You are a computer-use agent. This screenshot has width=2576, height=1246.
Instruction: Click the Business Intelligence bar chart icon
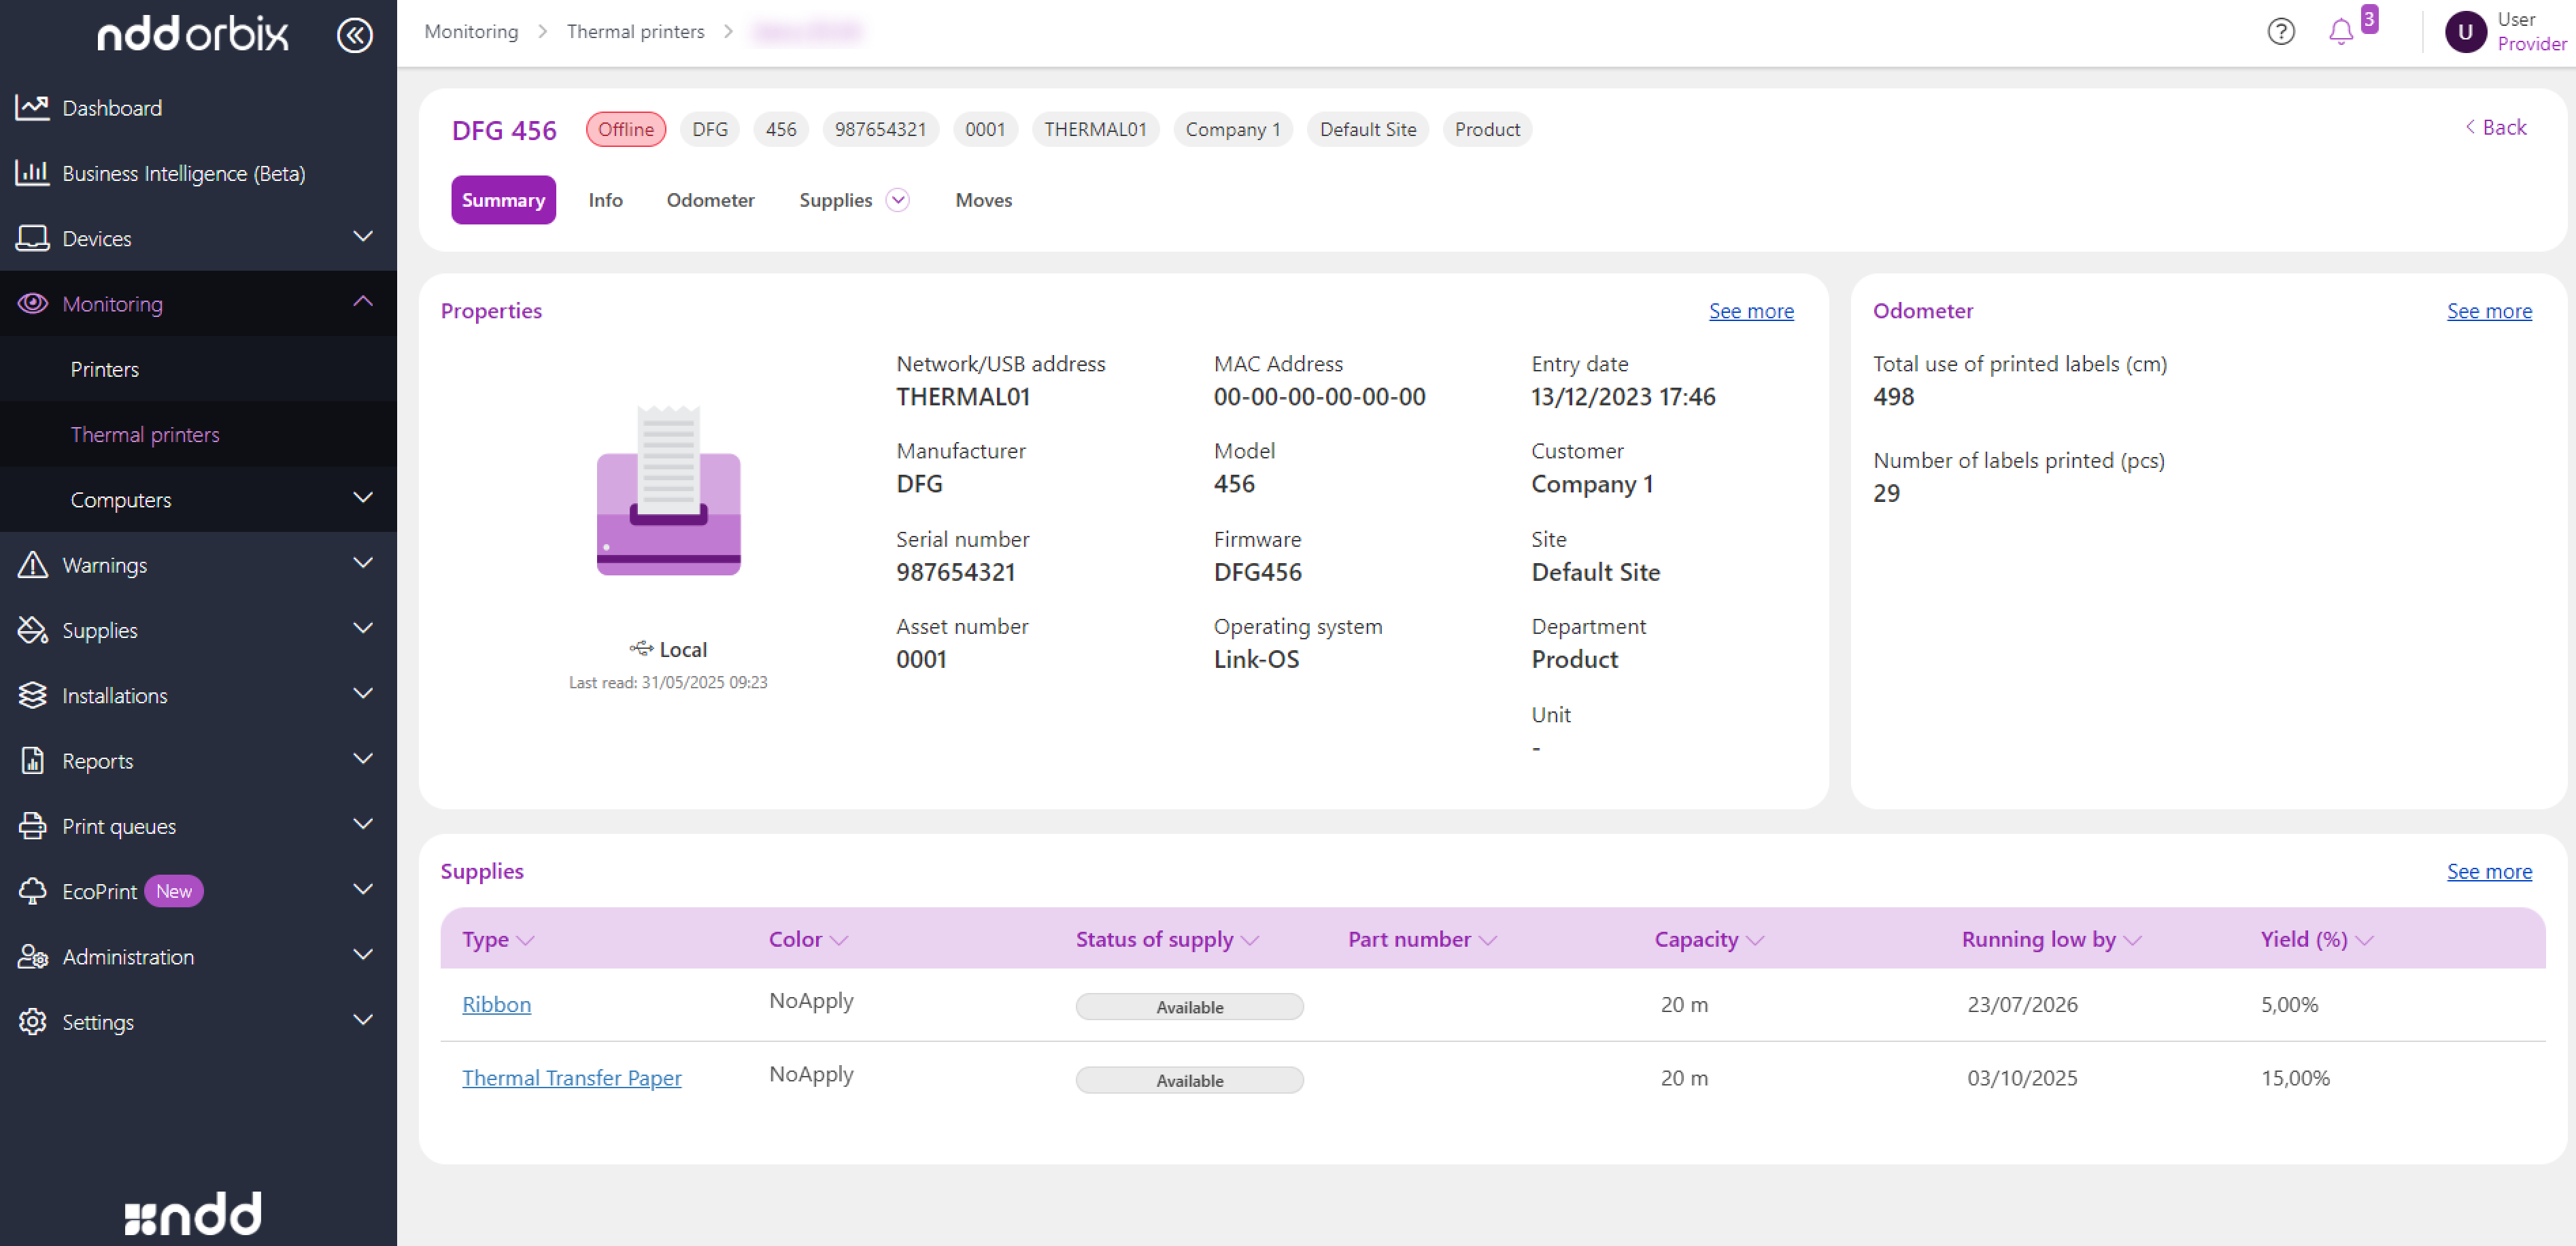point(32,173)
